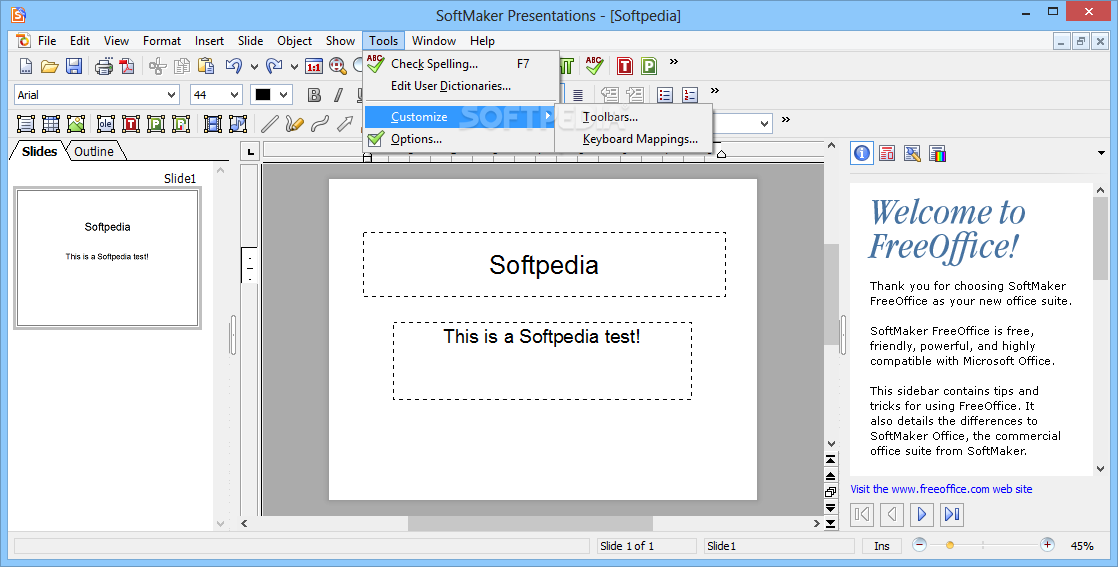The width and height of the screenshot is (1118, 567).
Task: Show more object toolbar items via chevron
Action: coord(786,119)
